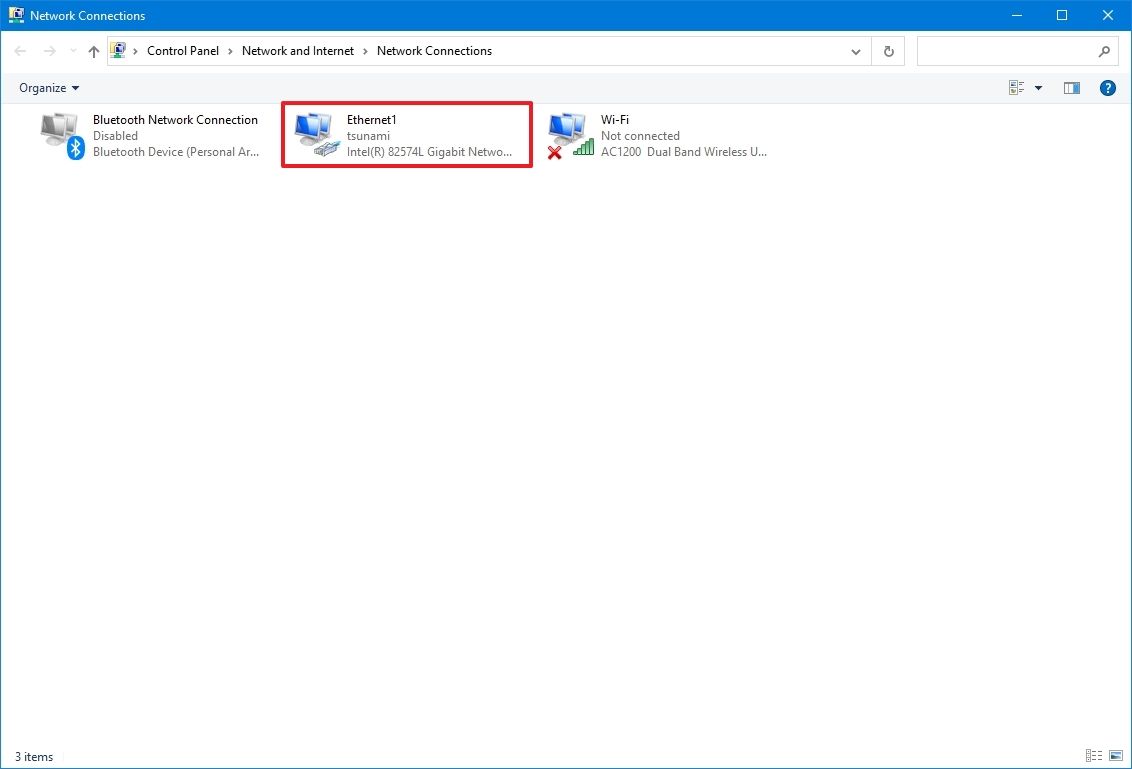Screen dimensions: 1132x769
Task: Open the address bar history dropdown
Action: [x=855, y=50]
